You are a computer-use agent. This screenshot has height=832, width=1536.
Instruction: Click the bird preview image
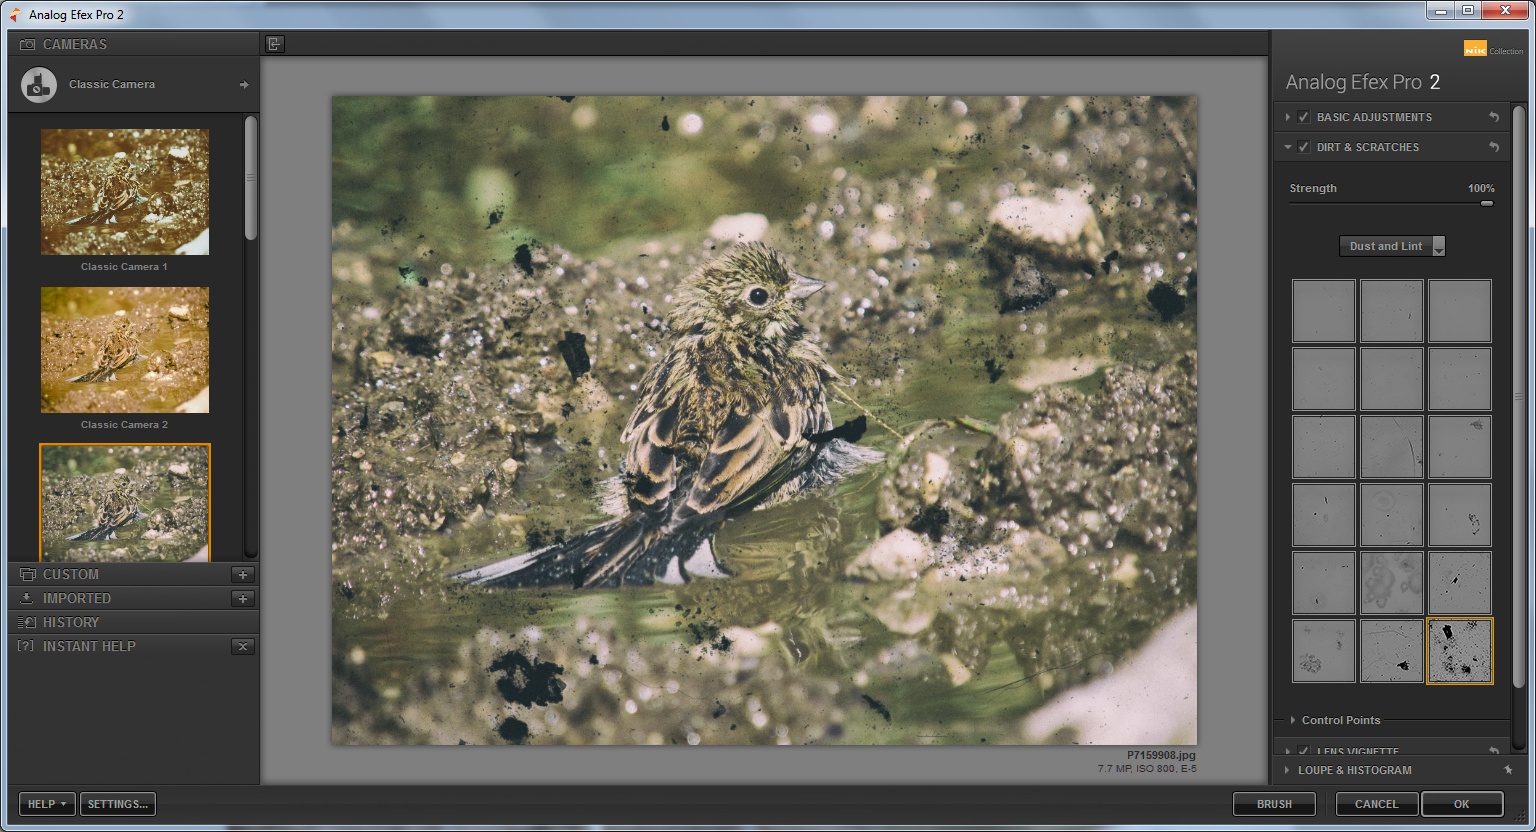click(764, 420)
